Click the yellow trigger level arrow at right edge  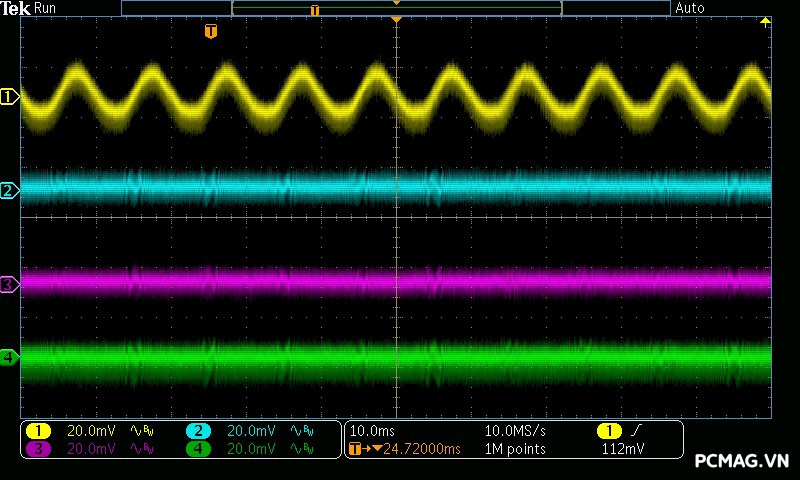[766, 22]
